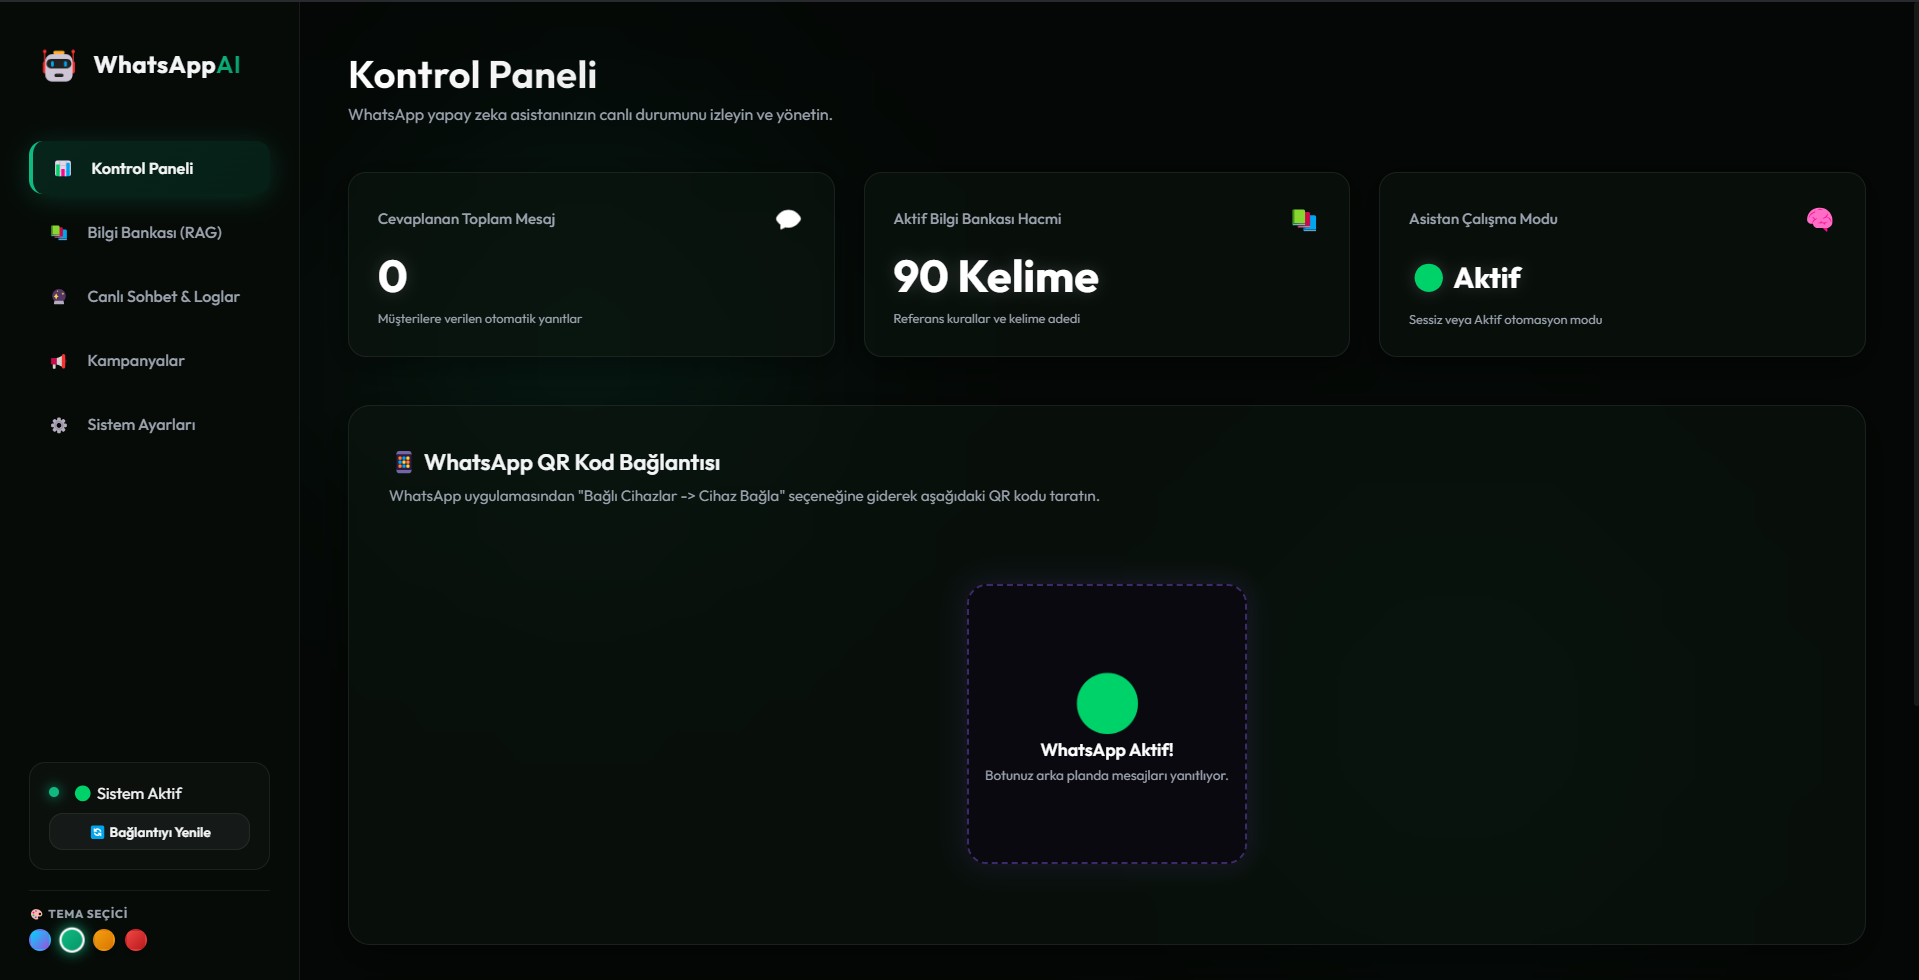Select the red theme swatch

click(x=136, y=940)
